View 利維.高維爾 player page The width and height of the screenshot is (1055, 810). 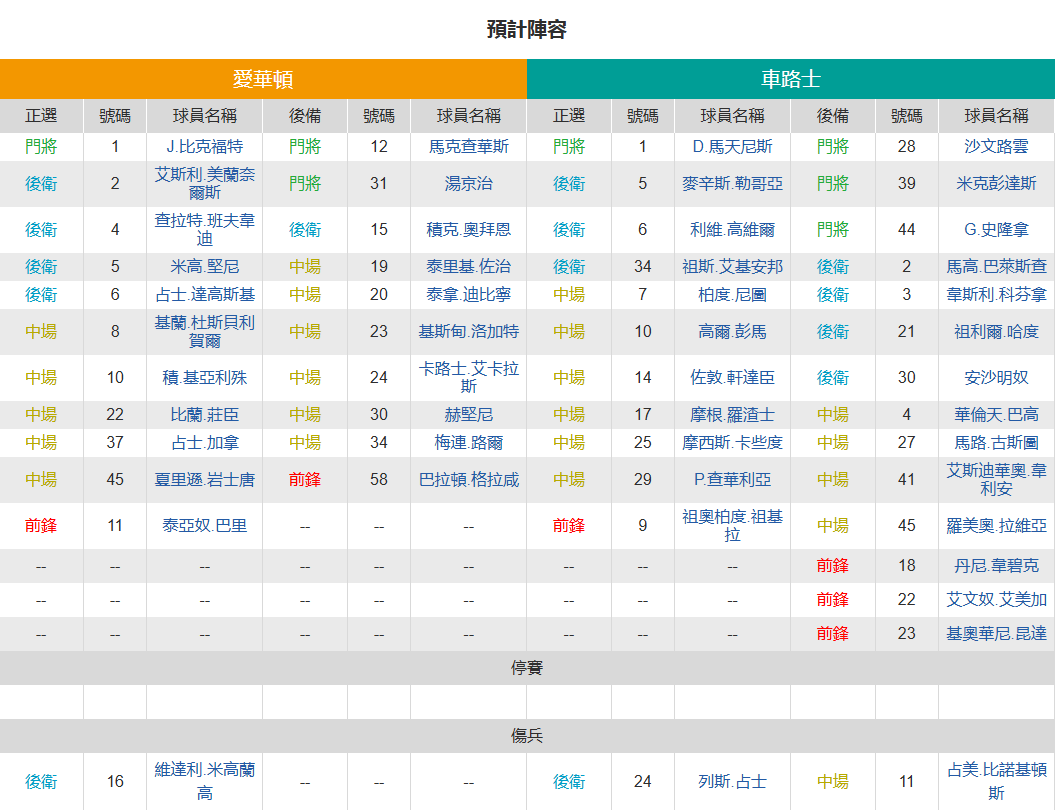(733, 229)
